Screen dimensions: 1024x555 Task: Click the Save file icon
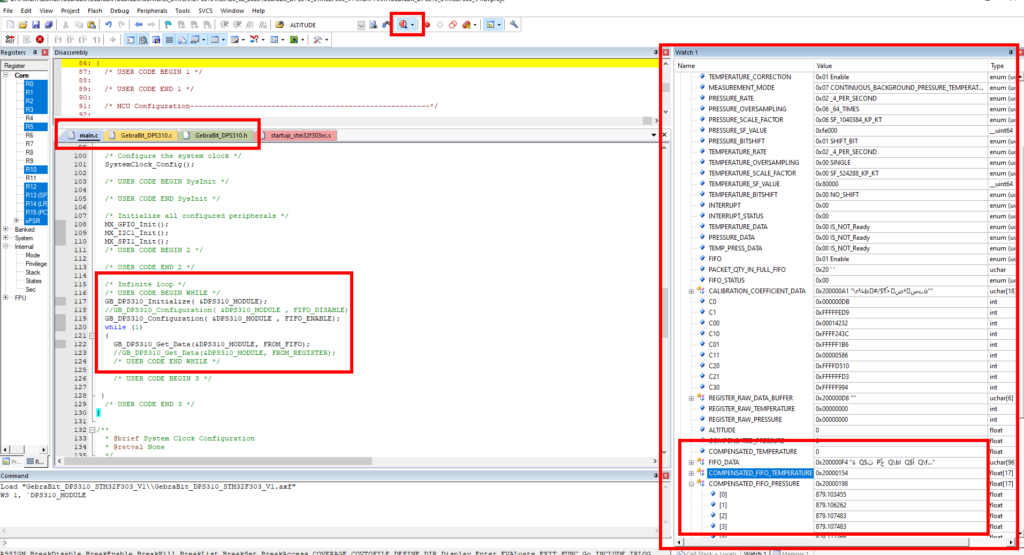(36, 25)
